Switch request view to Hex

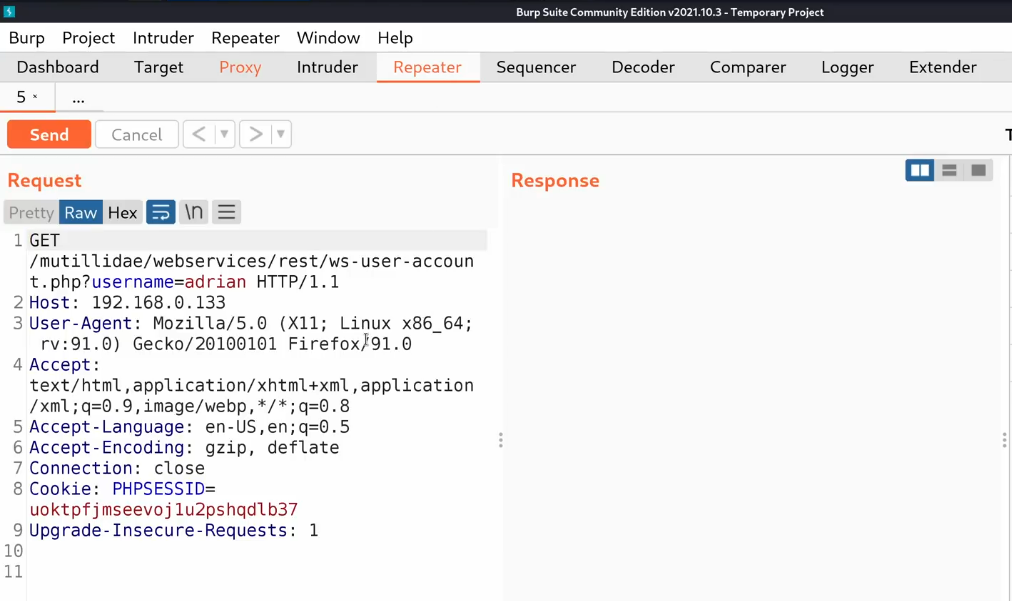coord(122,212)
